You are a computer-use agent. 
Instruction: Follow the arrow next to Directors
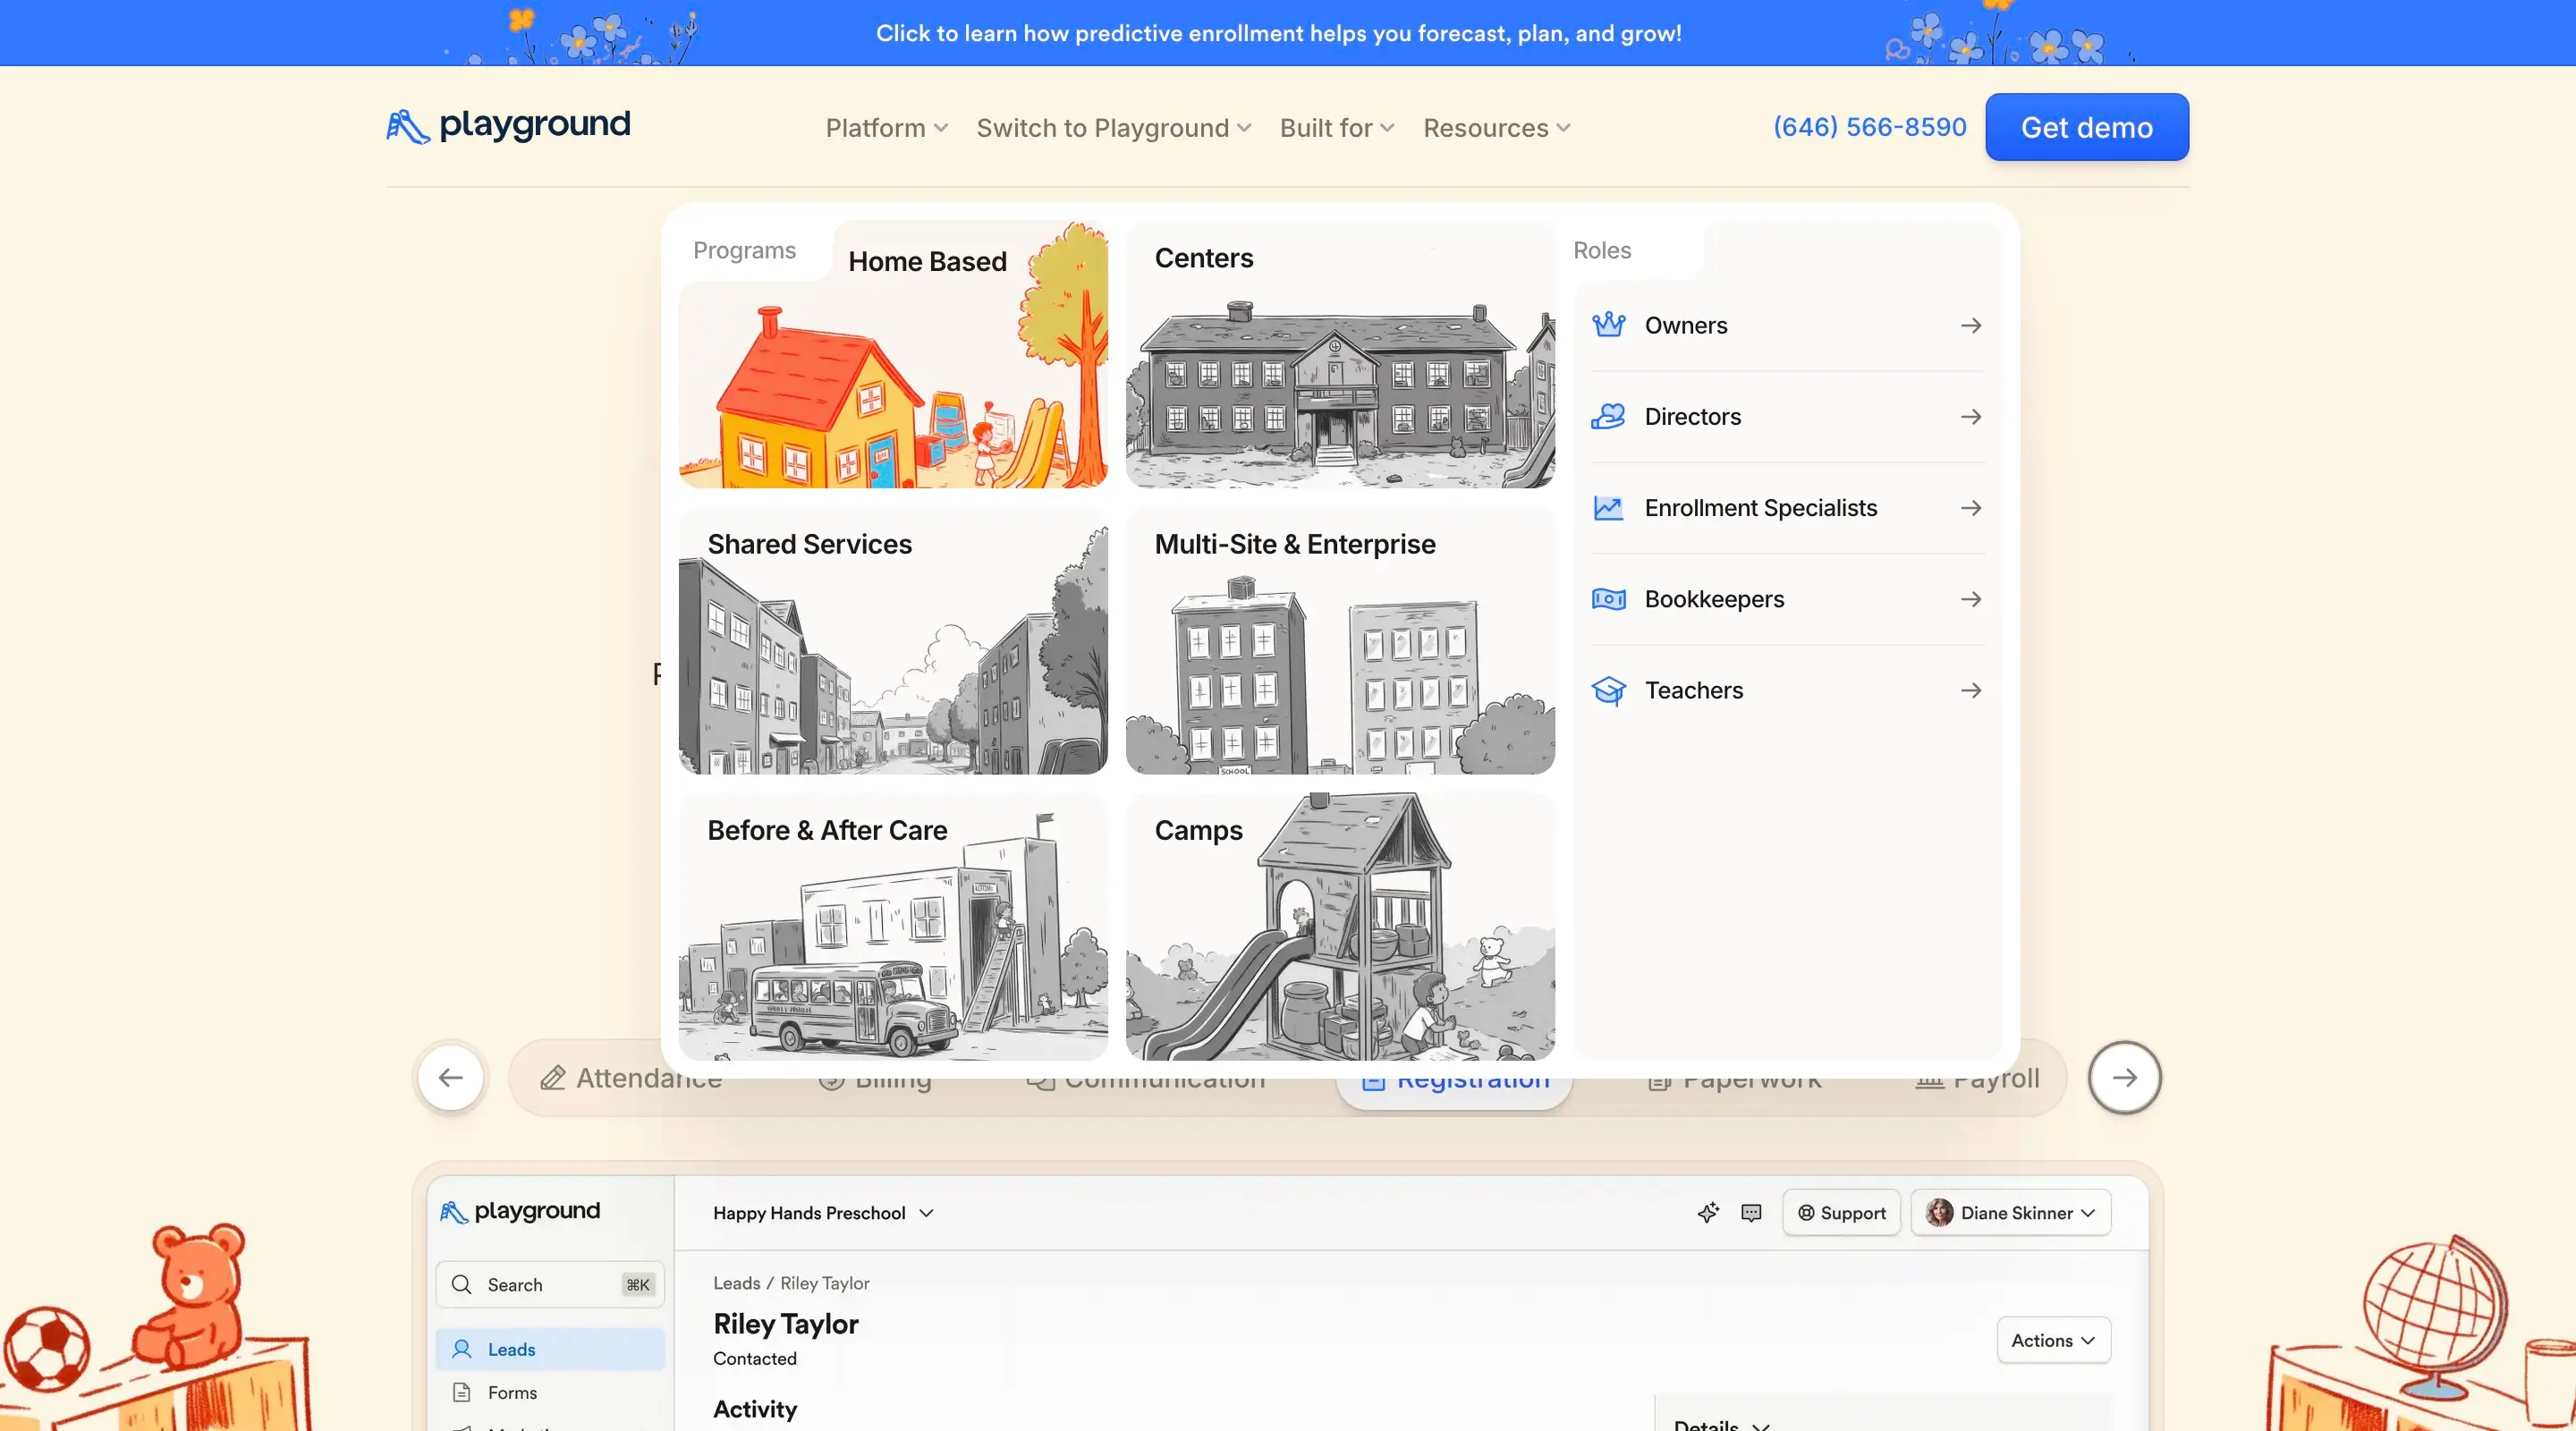click(x=1971, y=416)
